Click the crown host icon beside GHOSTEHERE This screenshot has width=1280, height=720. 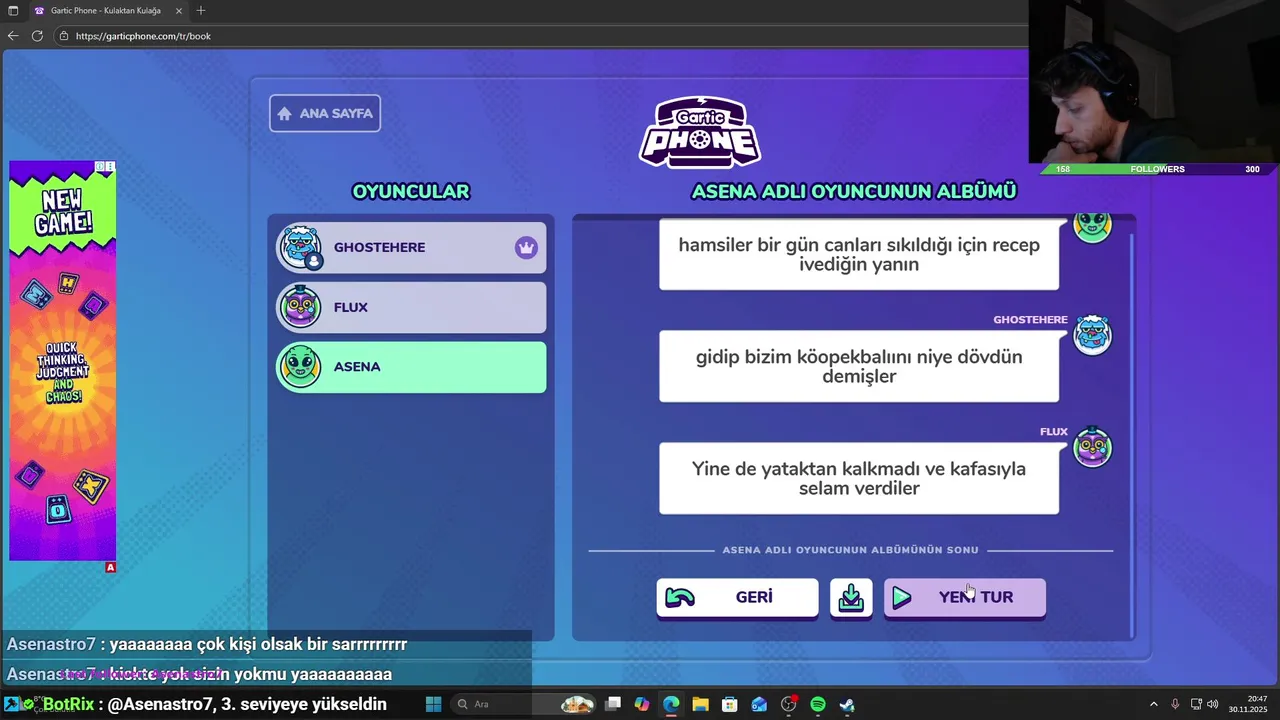click(526, 247)
